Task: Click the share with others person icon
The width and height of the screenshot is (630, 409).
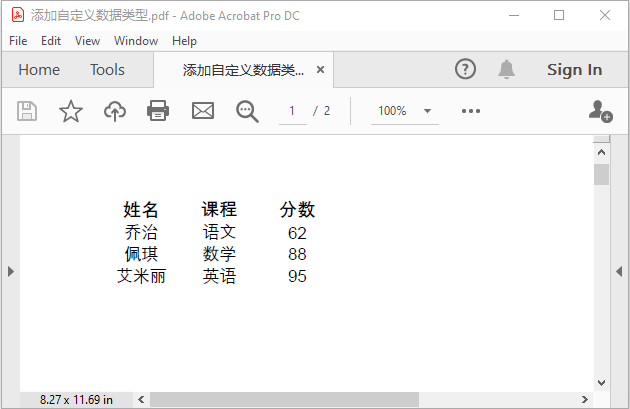Action: point(600,111)
